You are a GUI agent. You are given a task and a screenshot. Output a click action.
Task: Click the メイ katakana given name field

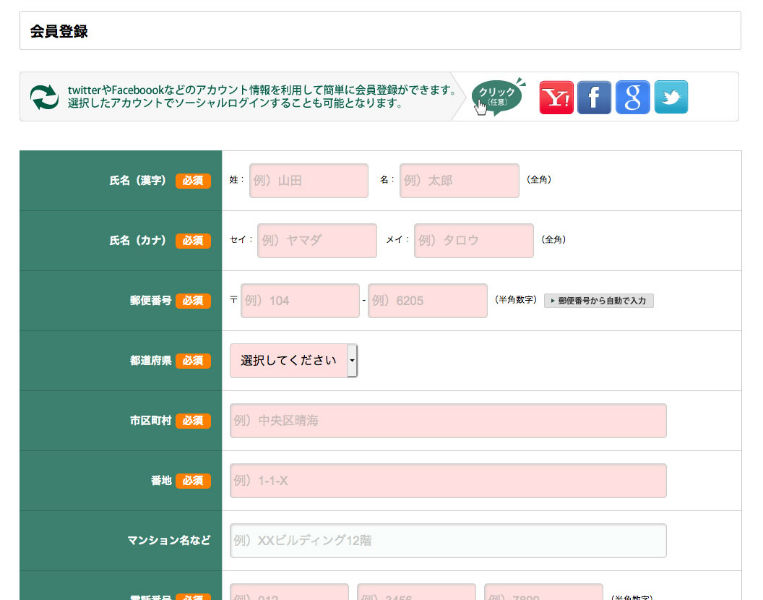pos(474,241)
